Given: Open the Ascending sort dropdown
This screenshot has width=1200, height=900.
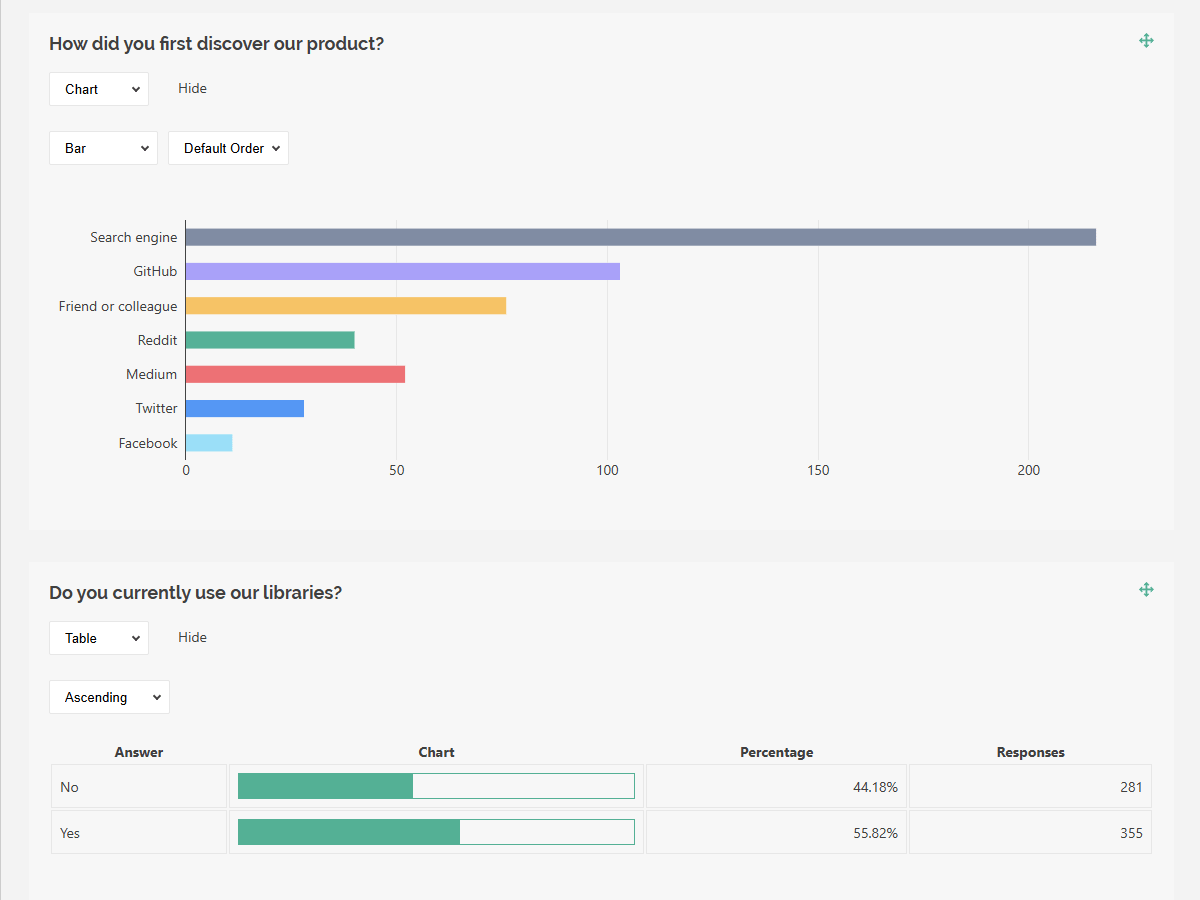Looking at the screenshot, I should pyautogui.click(x=109, y=697).
